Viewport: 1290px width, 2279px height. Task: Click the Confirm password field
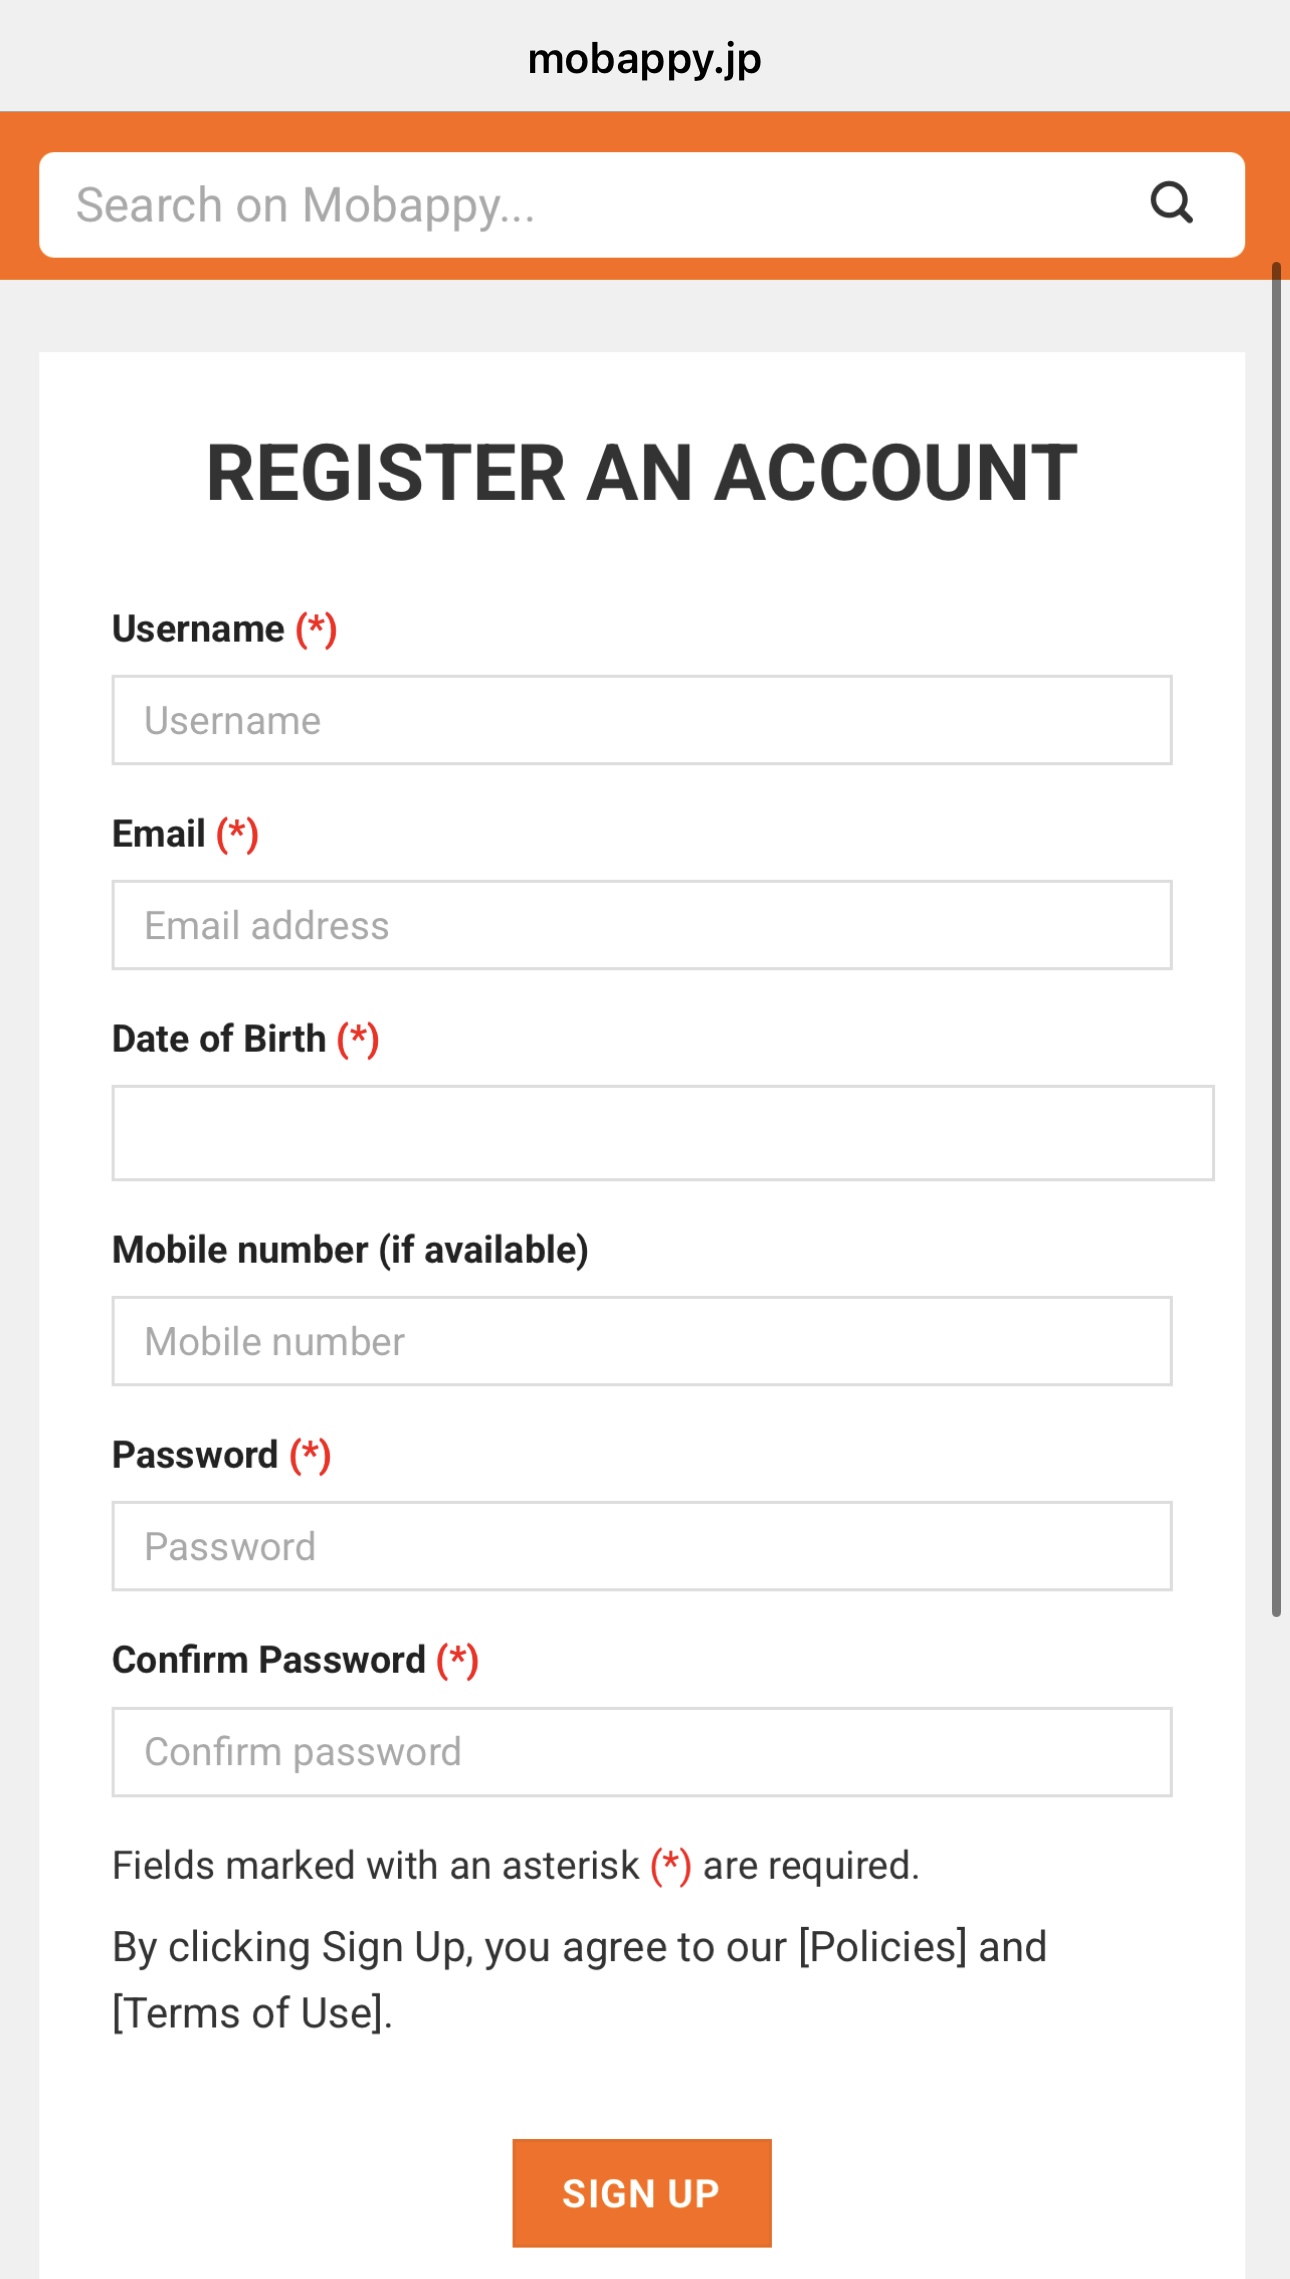tap(642, 1752)
